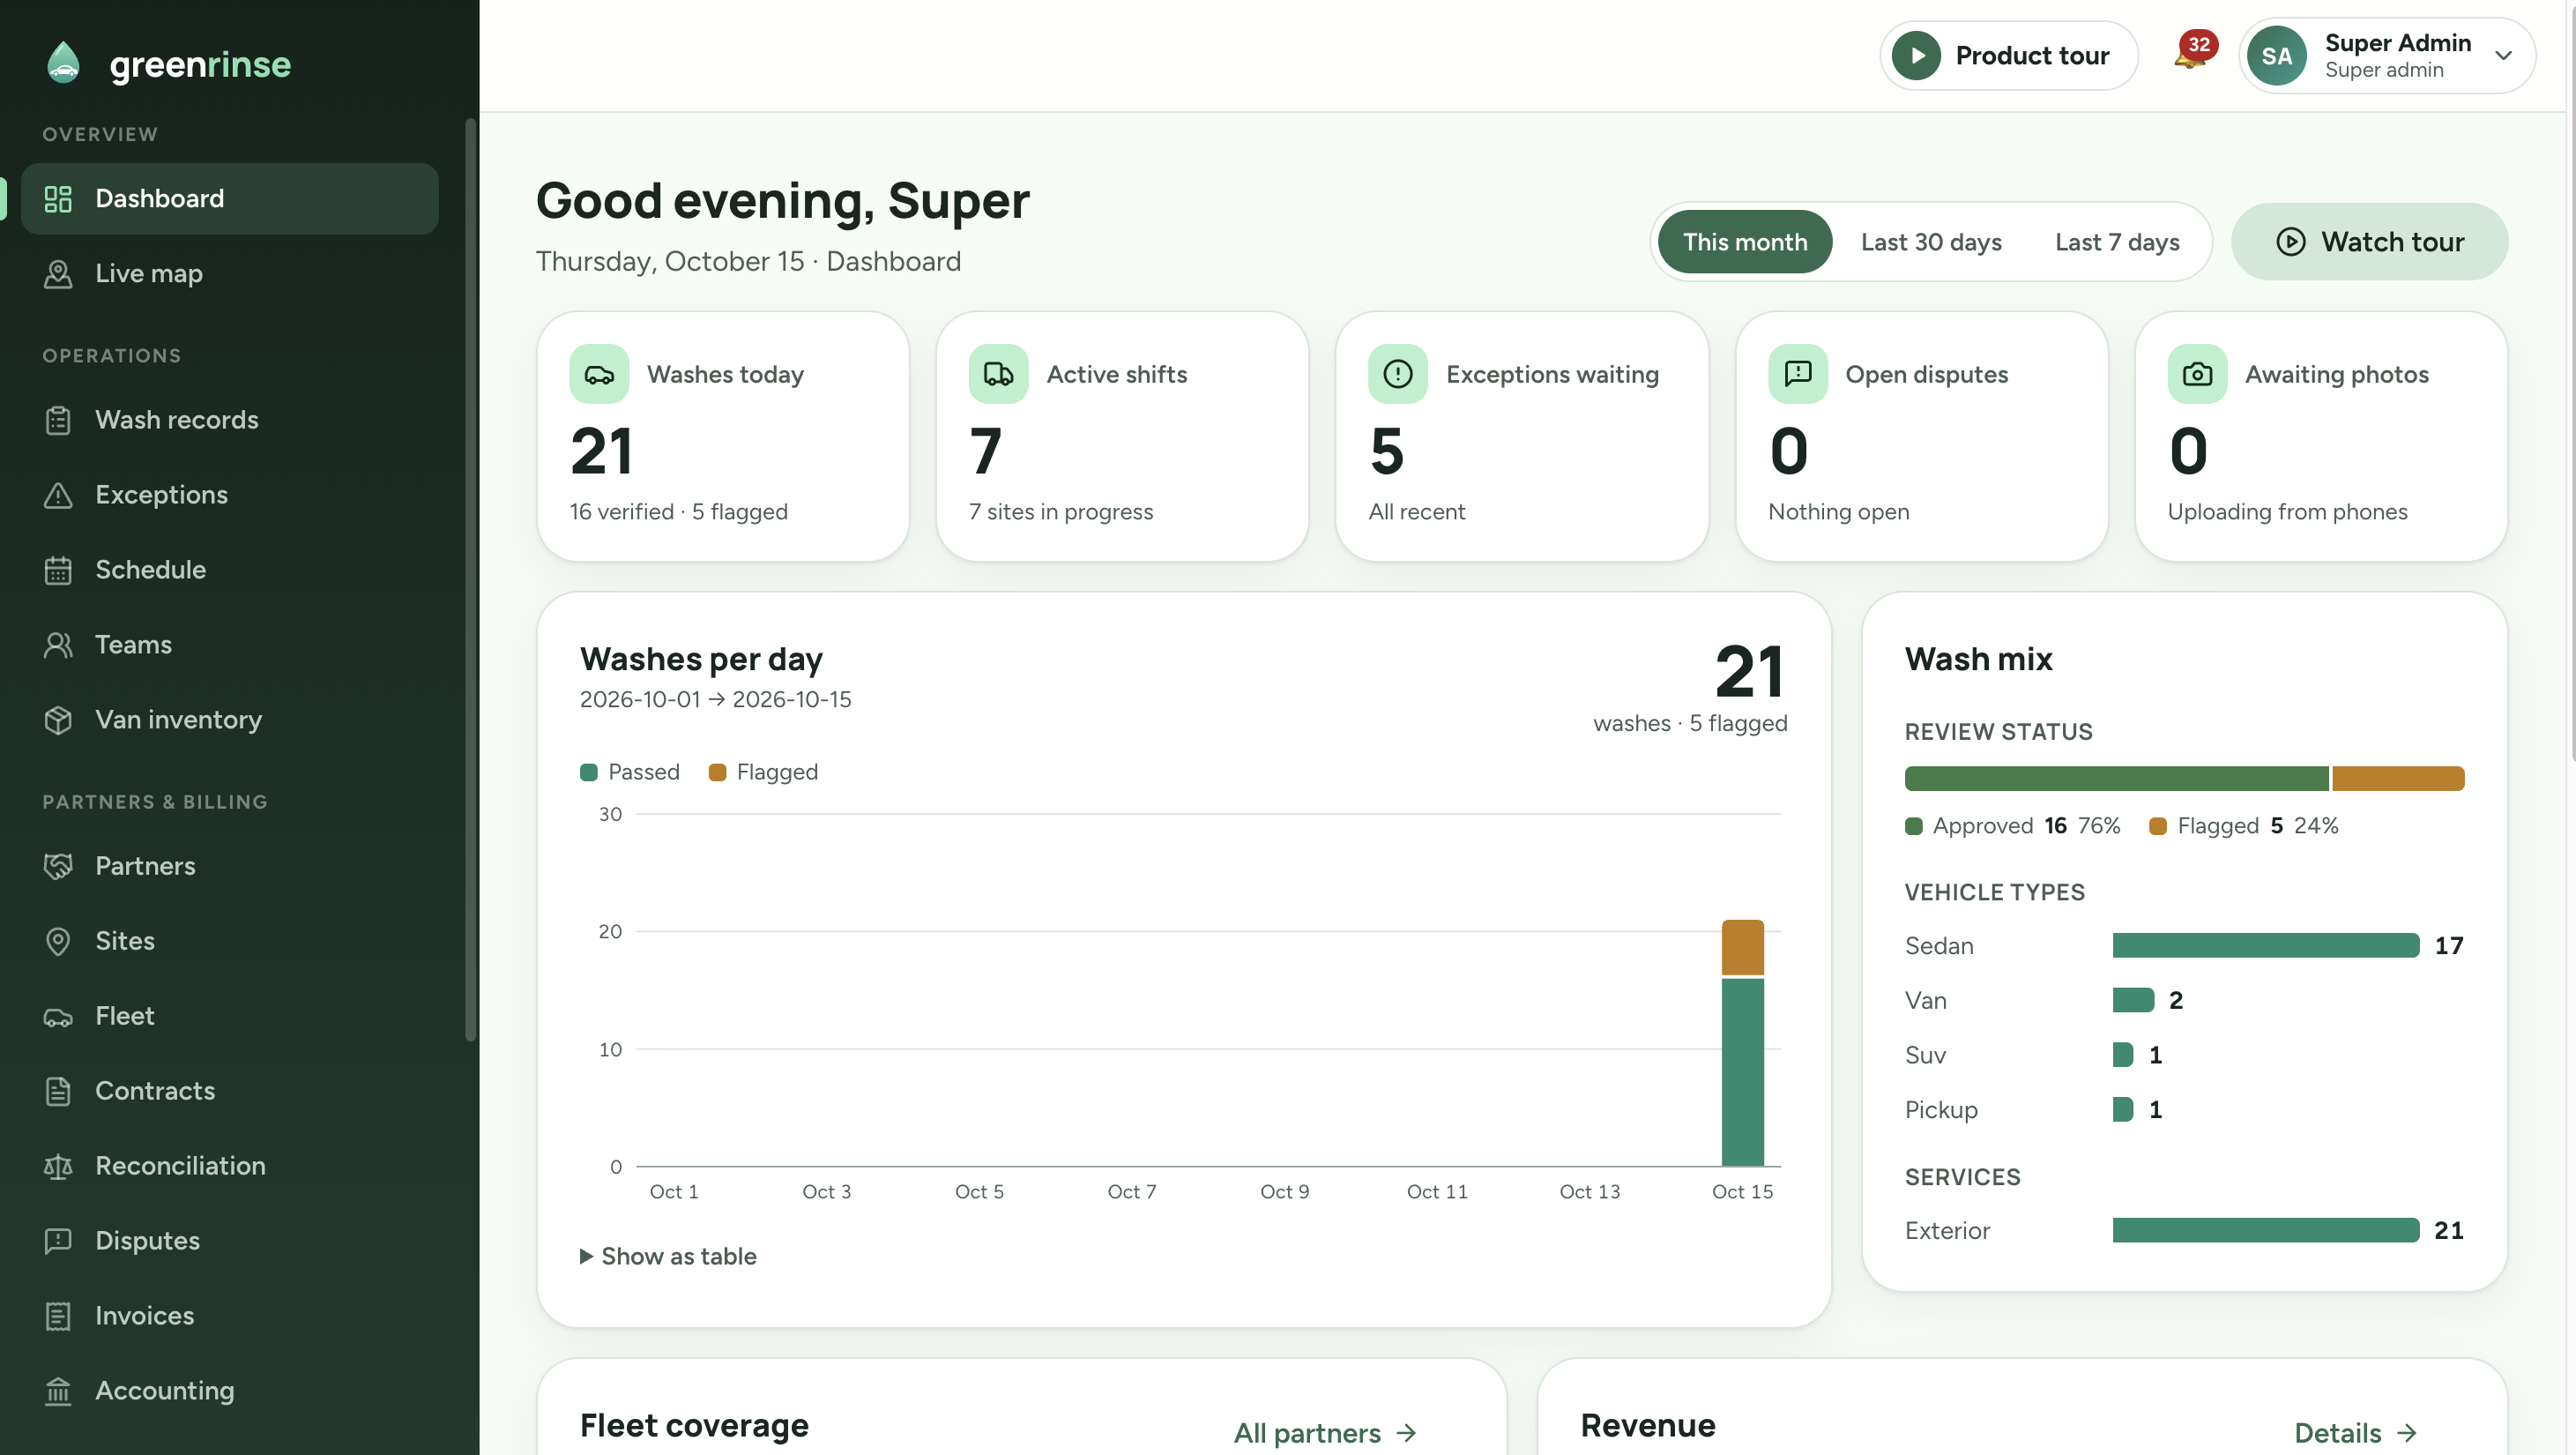This screenshot has width=2576, height=1455.
Task: Click the green Approved review status bar
Action: [x=2116, y=779]
